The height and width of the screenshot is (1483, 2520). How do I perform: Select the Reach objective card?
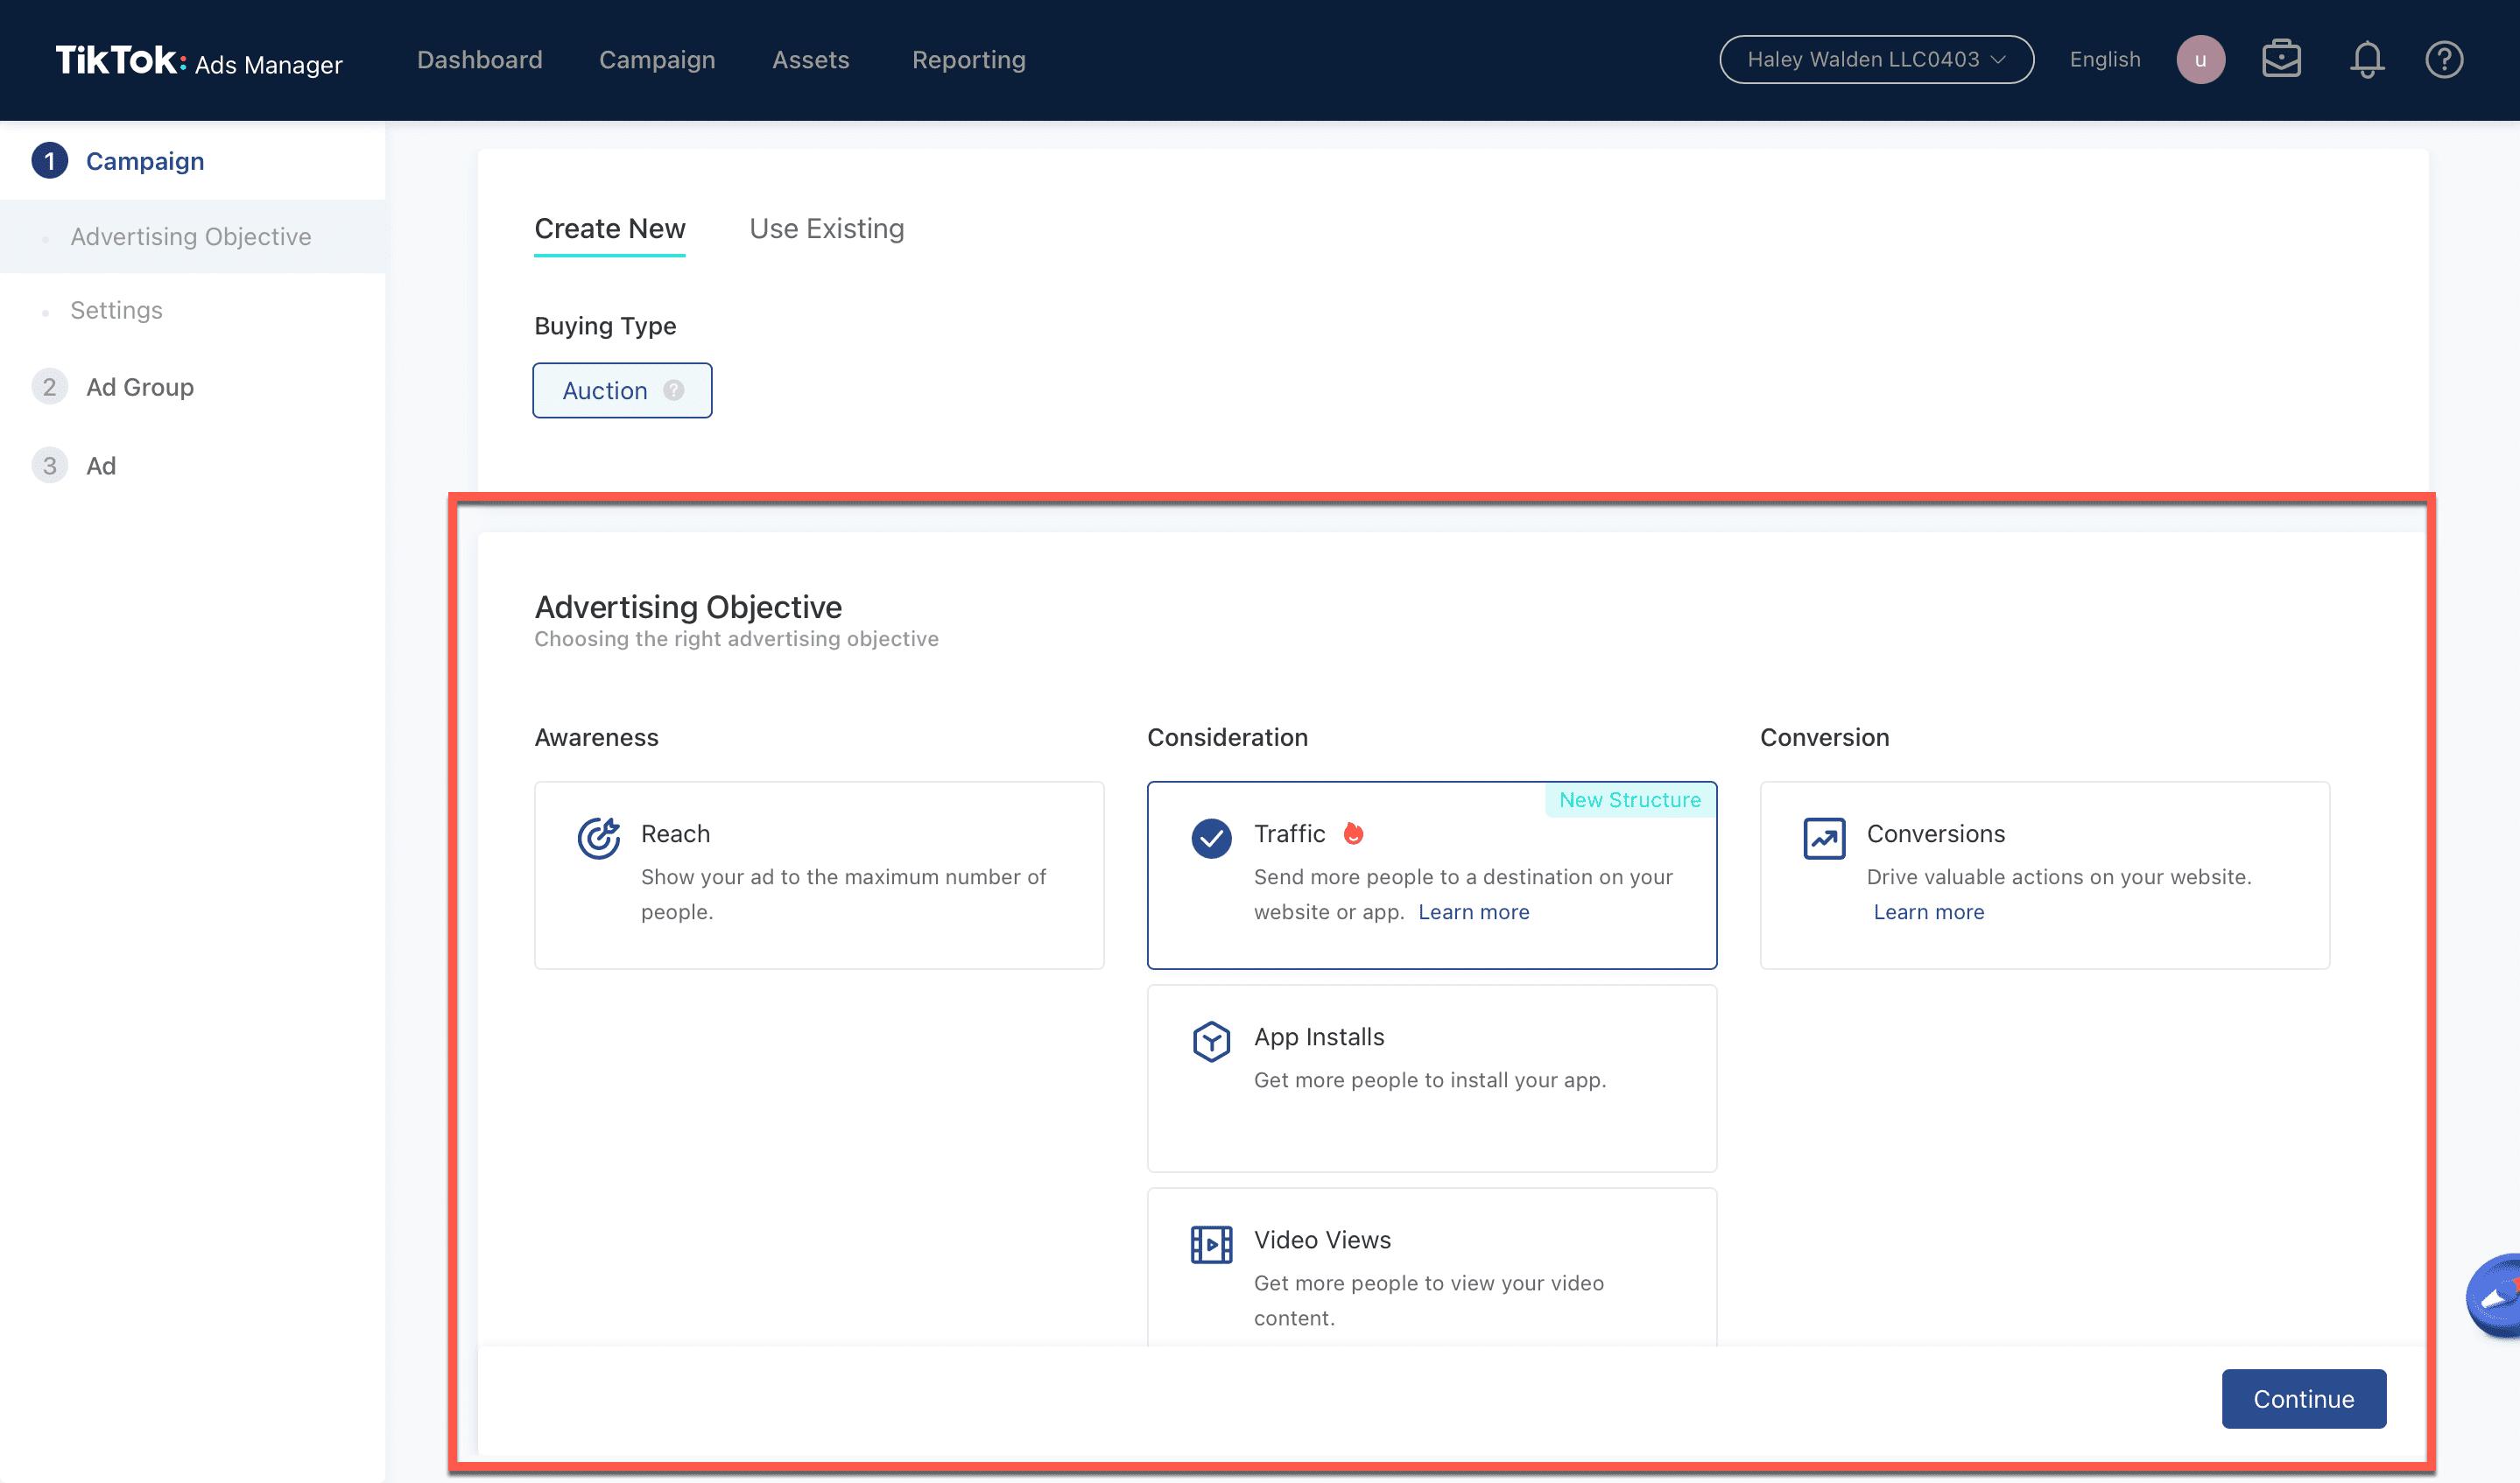[818, 874]
